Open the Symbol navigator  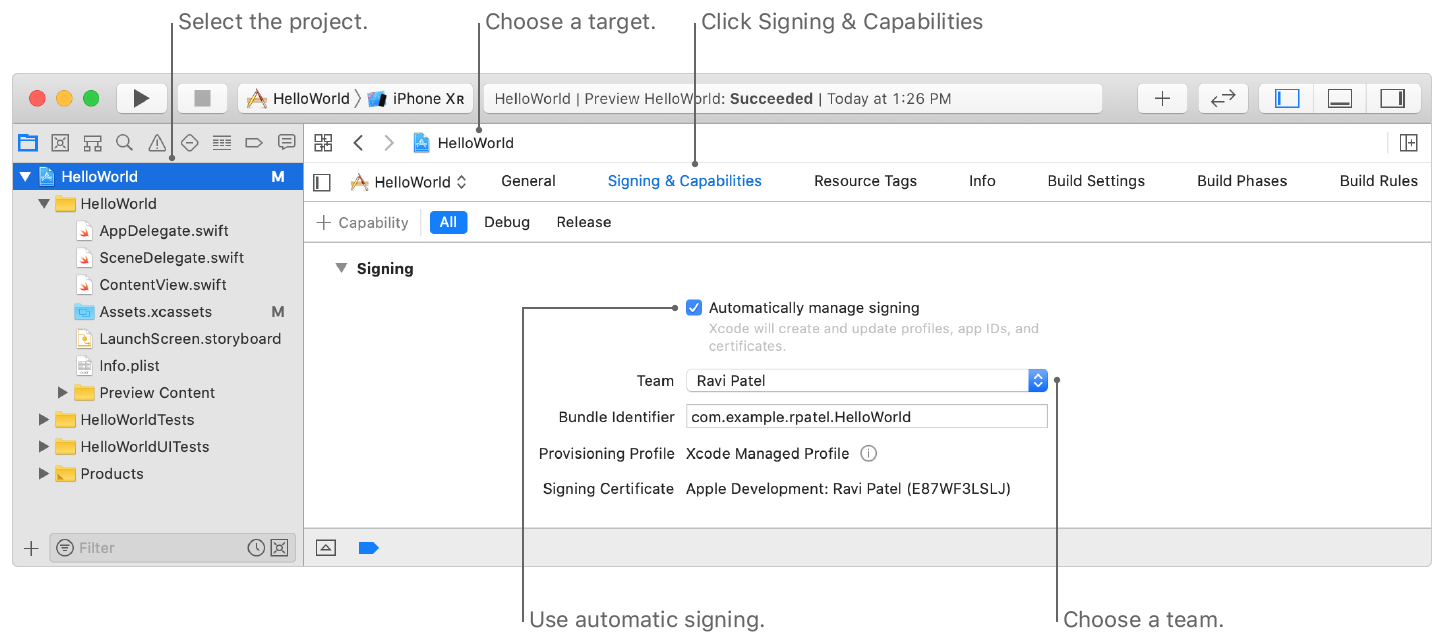pyautogui.click(x=93, y=143)
